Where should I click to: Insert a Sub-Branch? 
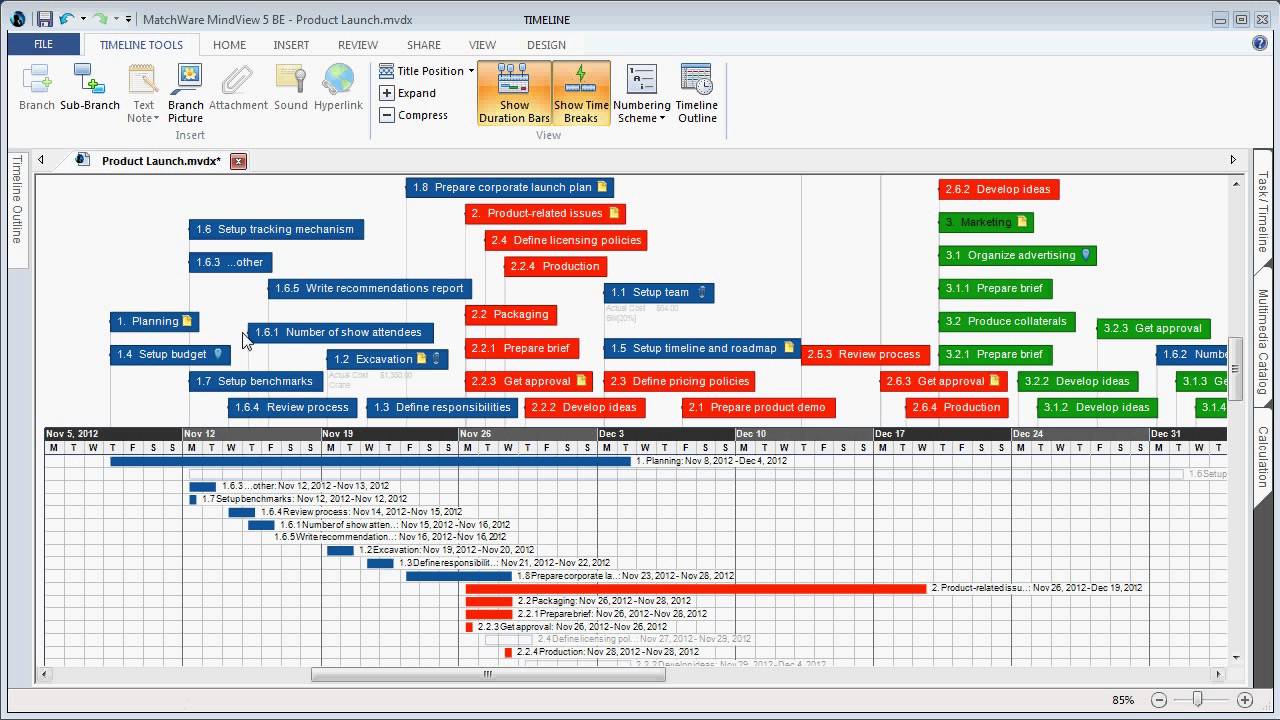click(x=90, y=88)
